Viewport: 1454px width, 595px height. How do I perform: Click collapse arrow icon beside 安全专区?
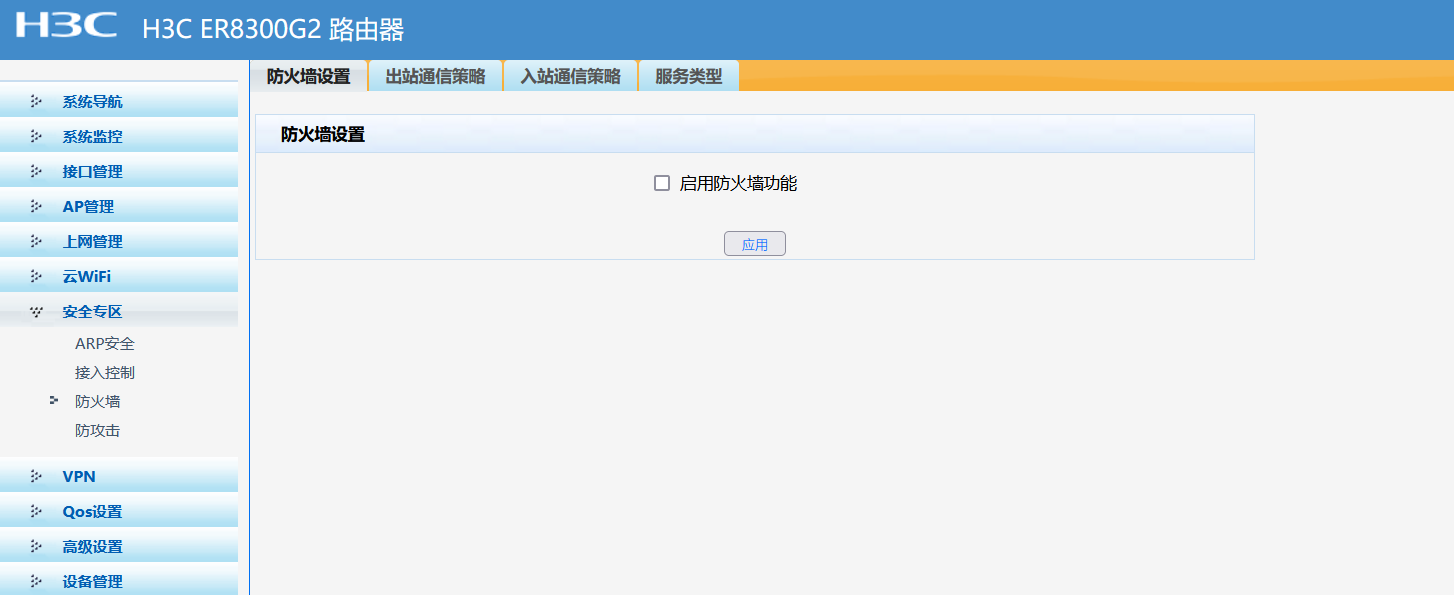click(37, 312)
